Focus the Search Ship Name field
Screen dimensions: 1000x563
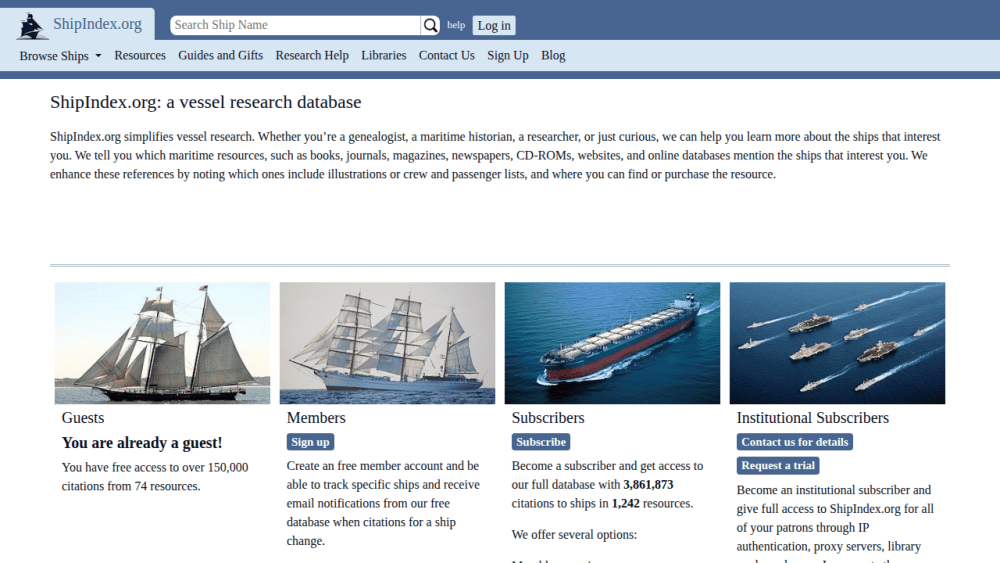pos(295,26)
